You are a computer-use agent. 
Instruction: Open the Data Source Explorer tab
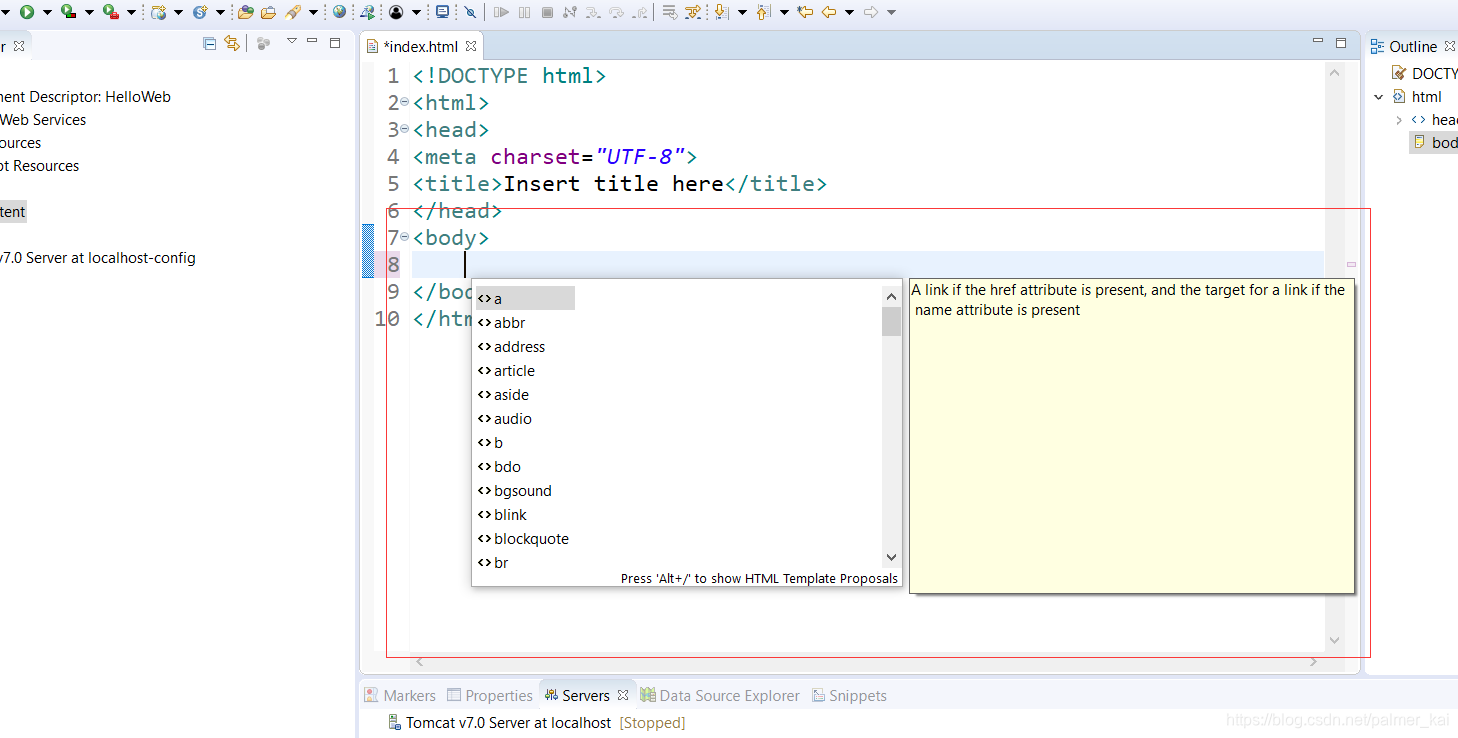[x=720, y=695]
